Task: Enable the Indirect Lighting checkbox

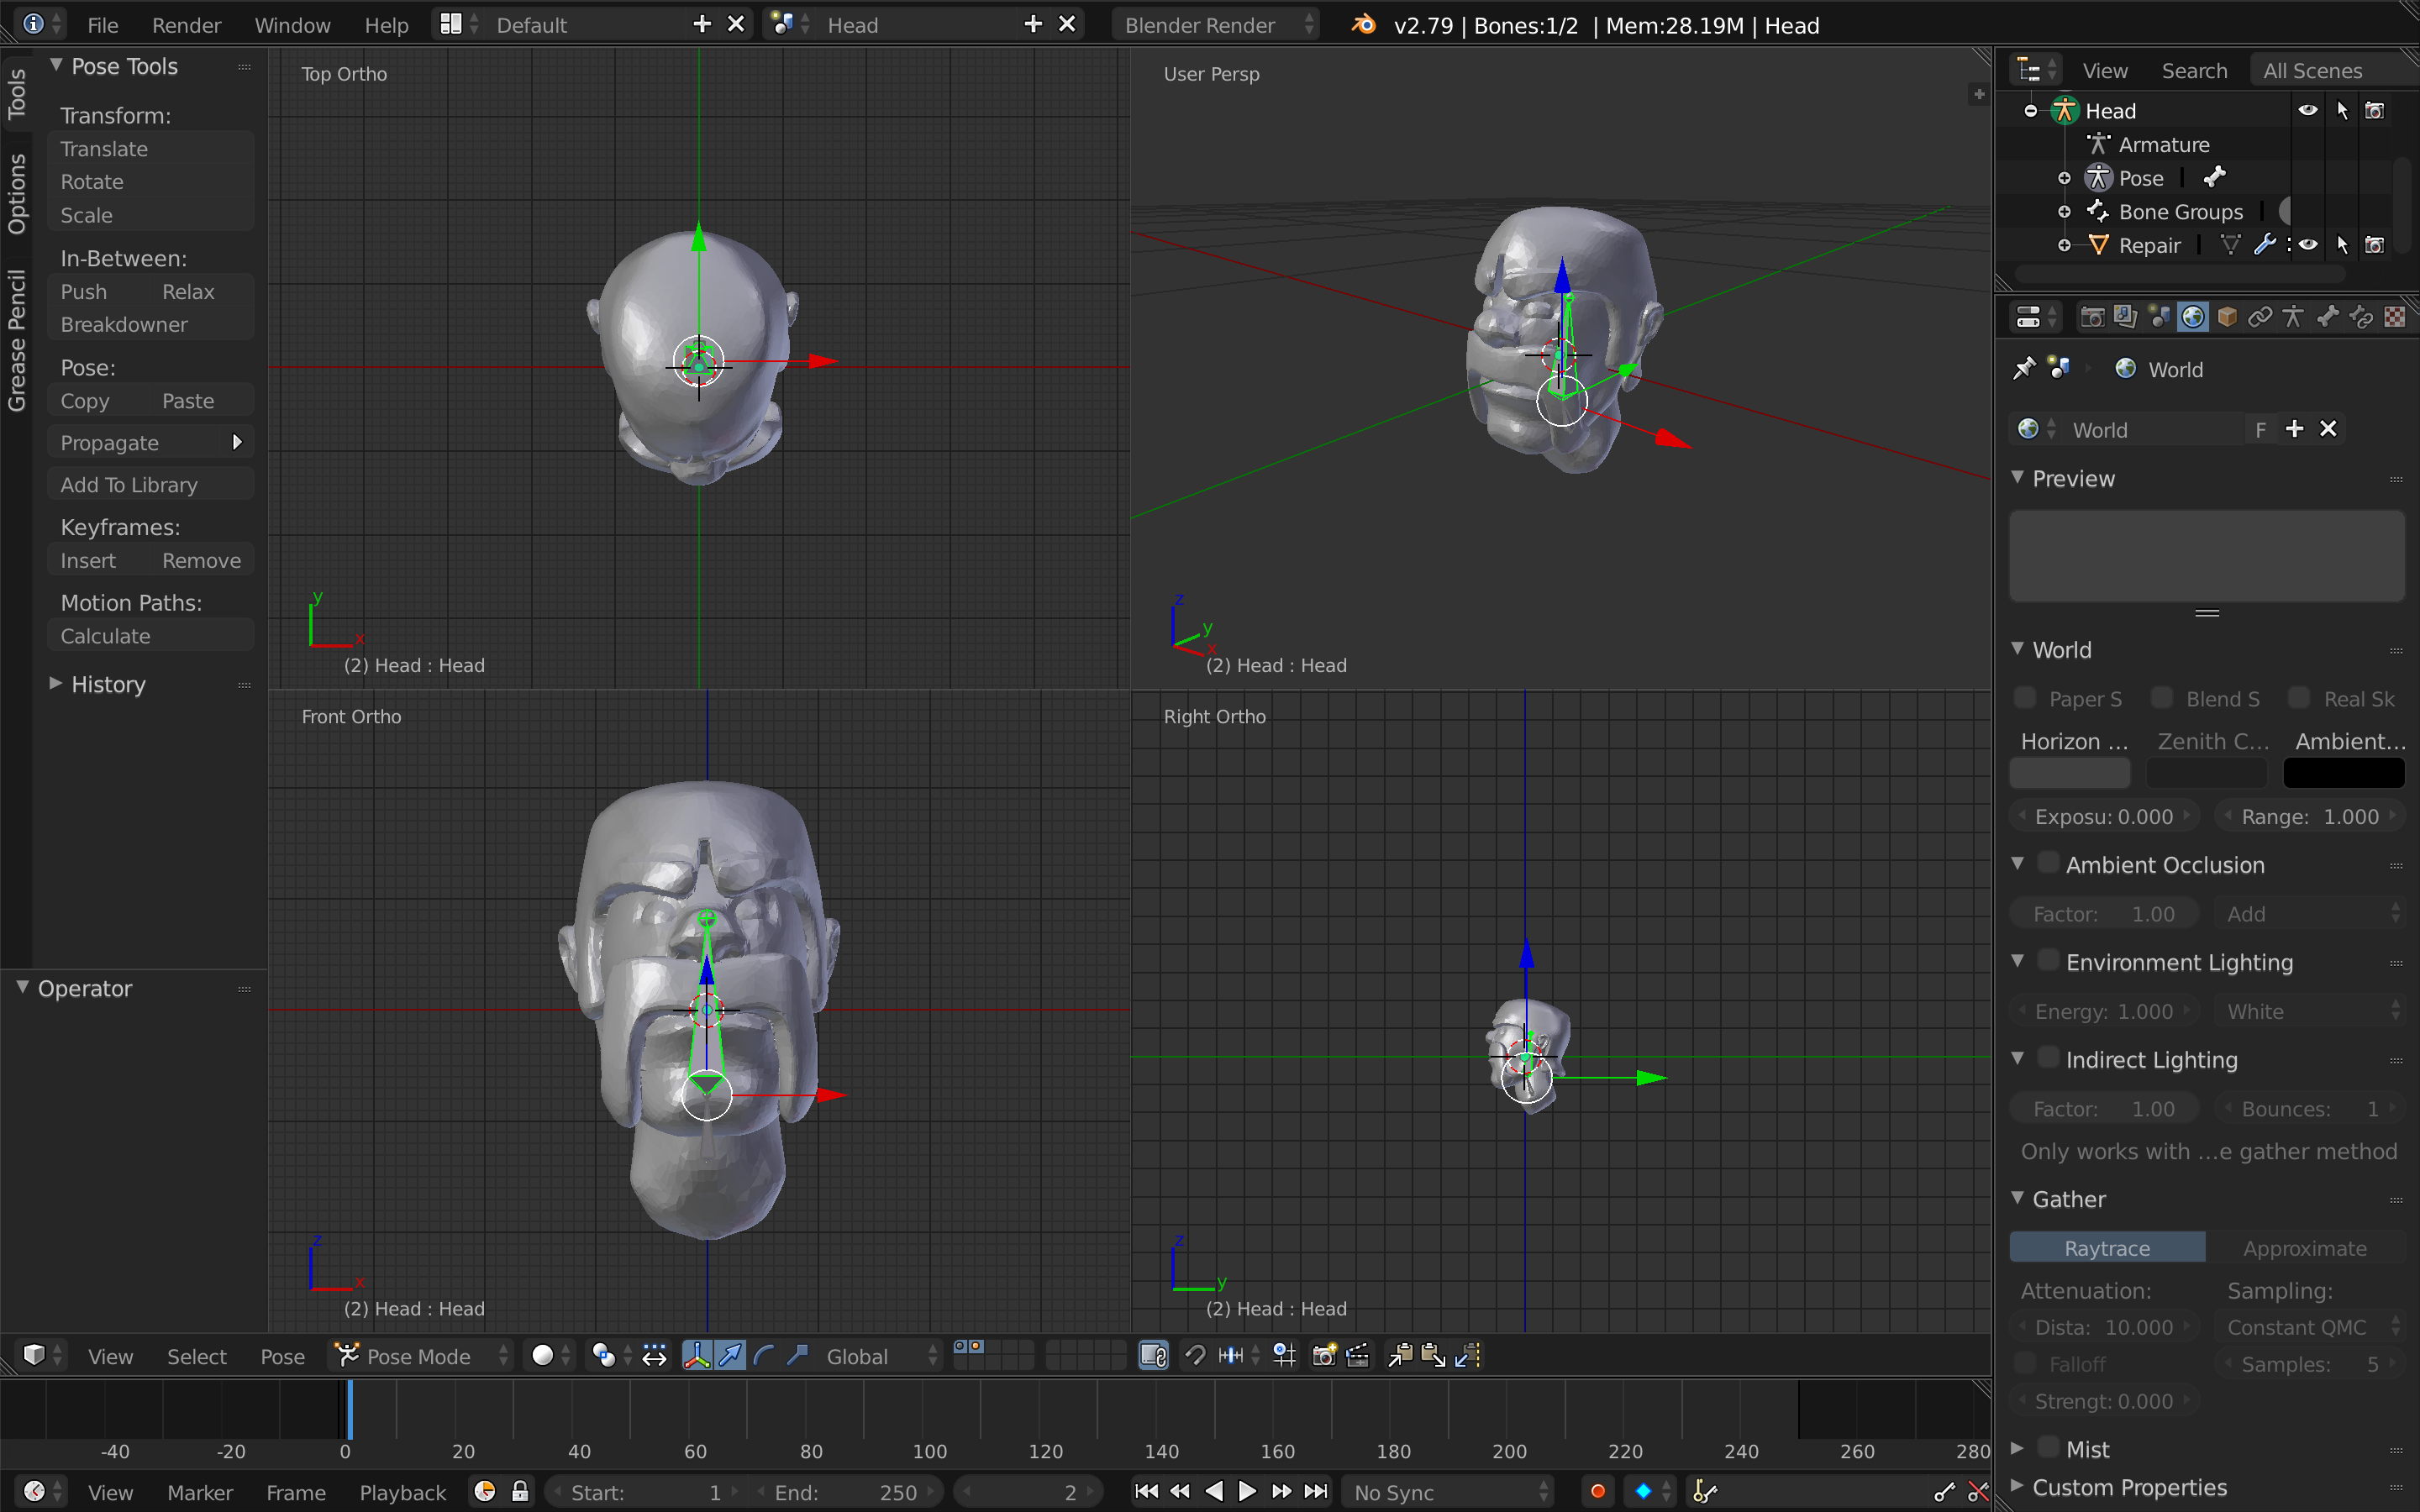Action: pyautogui.click(x=2049, y=1058)
